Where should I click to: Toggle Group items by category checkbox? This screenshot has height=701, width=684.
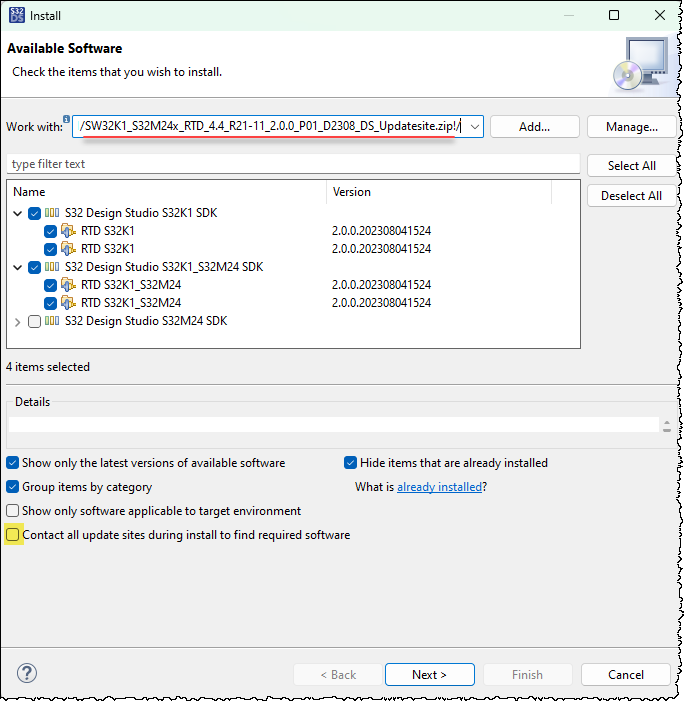click(x=13, y=486)
